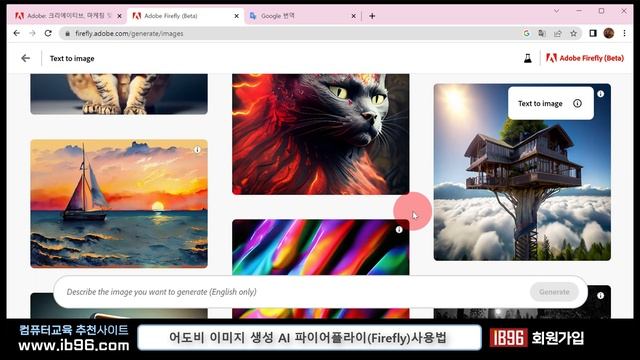Click the Adobe Firefly (Beta) logo

coord(585,58)
